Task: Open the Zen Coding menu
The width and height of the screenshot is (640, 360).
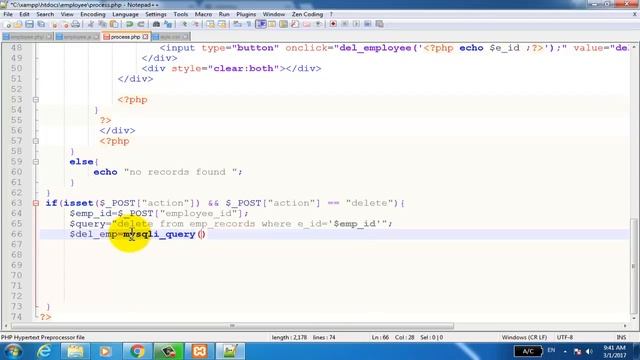Action: [307, 14]
